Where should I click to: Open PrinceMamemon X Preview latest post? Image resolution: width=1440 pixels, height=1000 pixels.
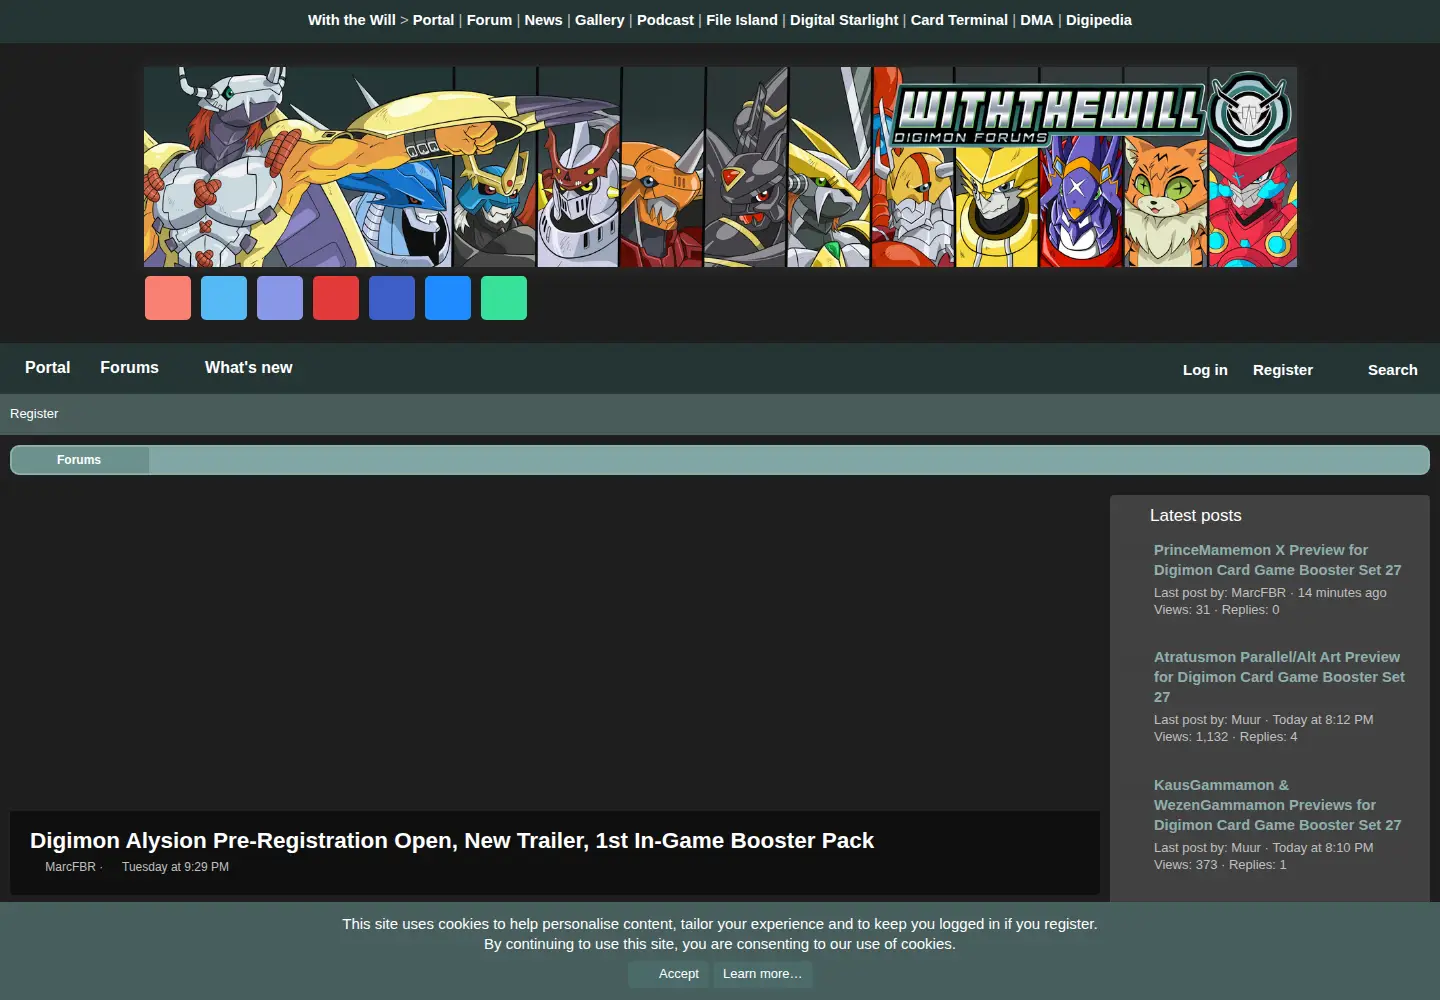click(x=1277, y=560)
